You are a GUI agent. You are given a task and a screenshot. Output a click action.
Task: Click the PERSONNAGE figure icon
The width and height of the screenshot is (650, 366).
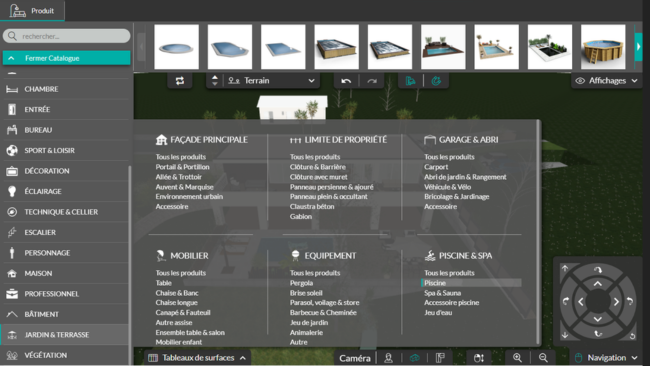(x=12, y=253)
